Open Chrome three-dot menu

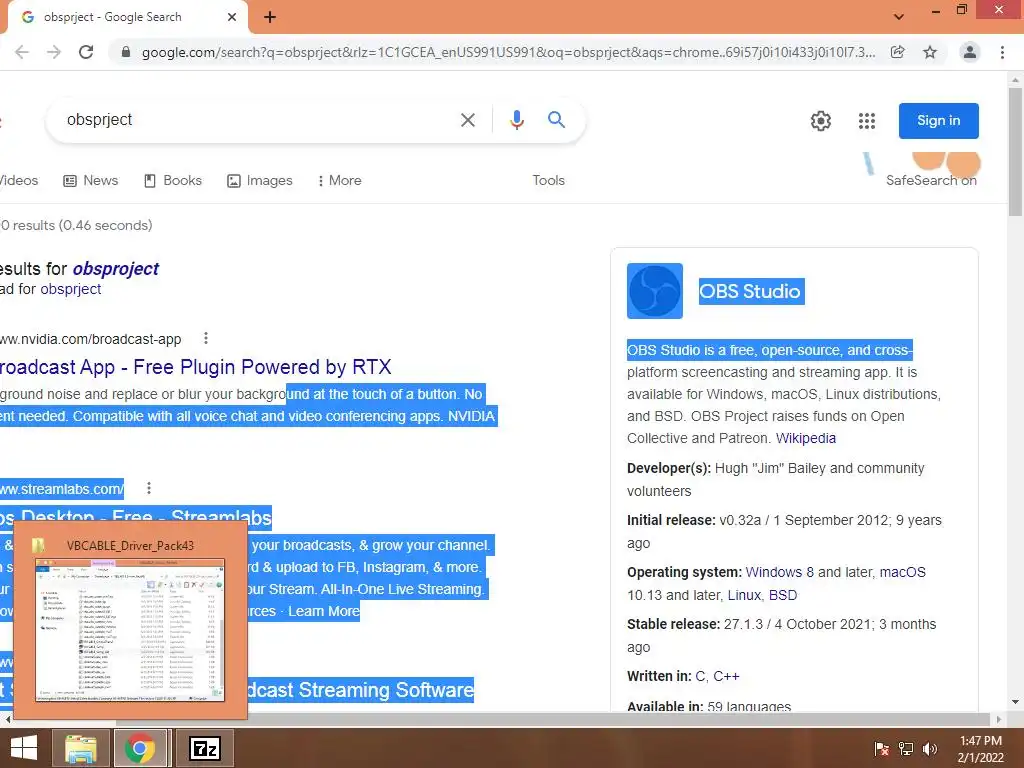[1002, 52]
